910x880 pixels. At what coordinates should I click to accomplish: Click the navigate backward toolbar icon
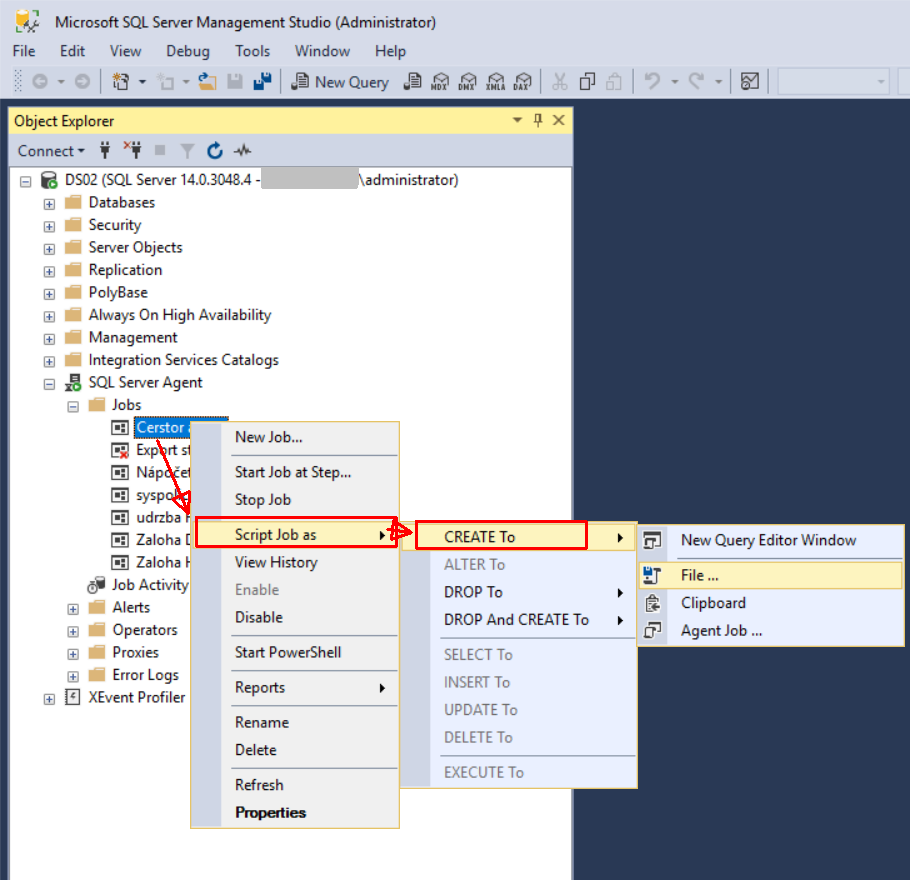(39, 82)
